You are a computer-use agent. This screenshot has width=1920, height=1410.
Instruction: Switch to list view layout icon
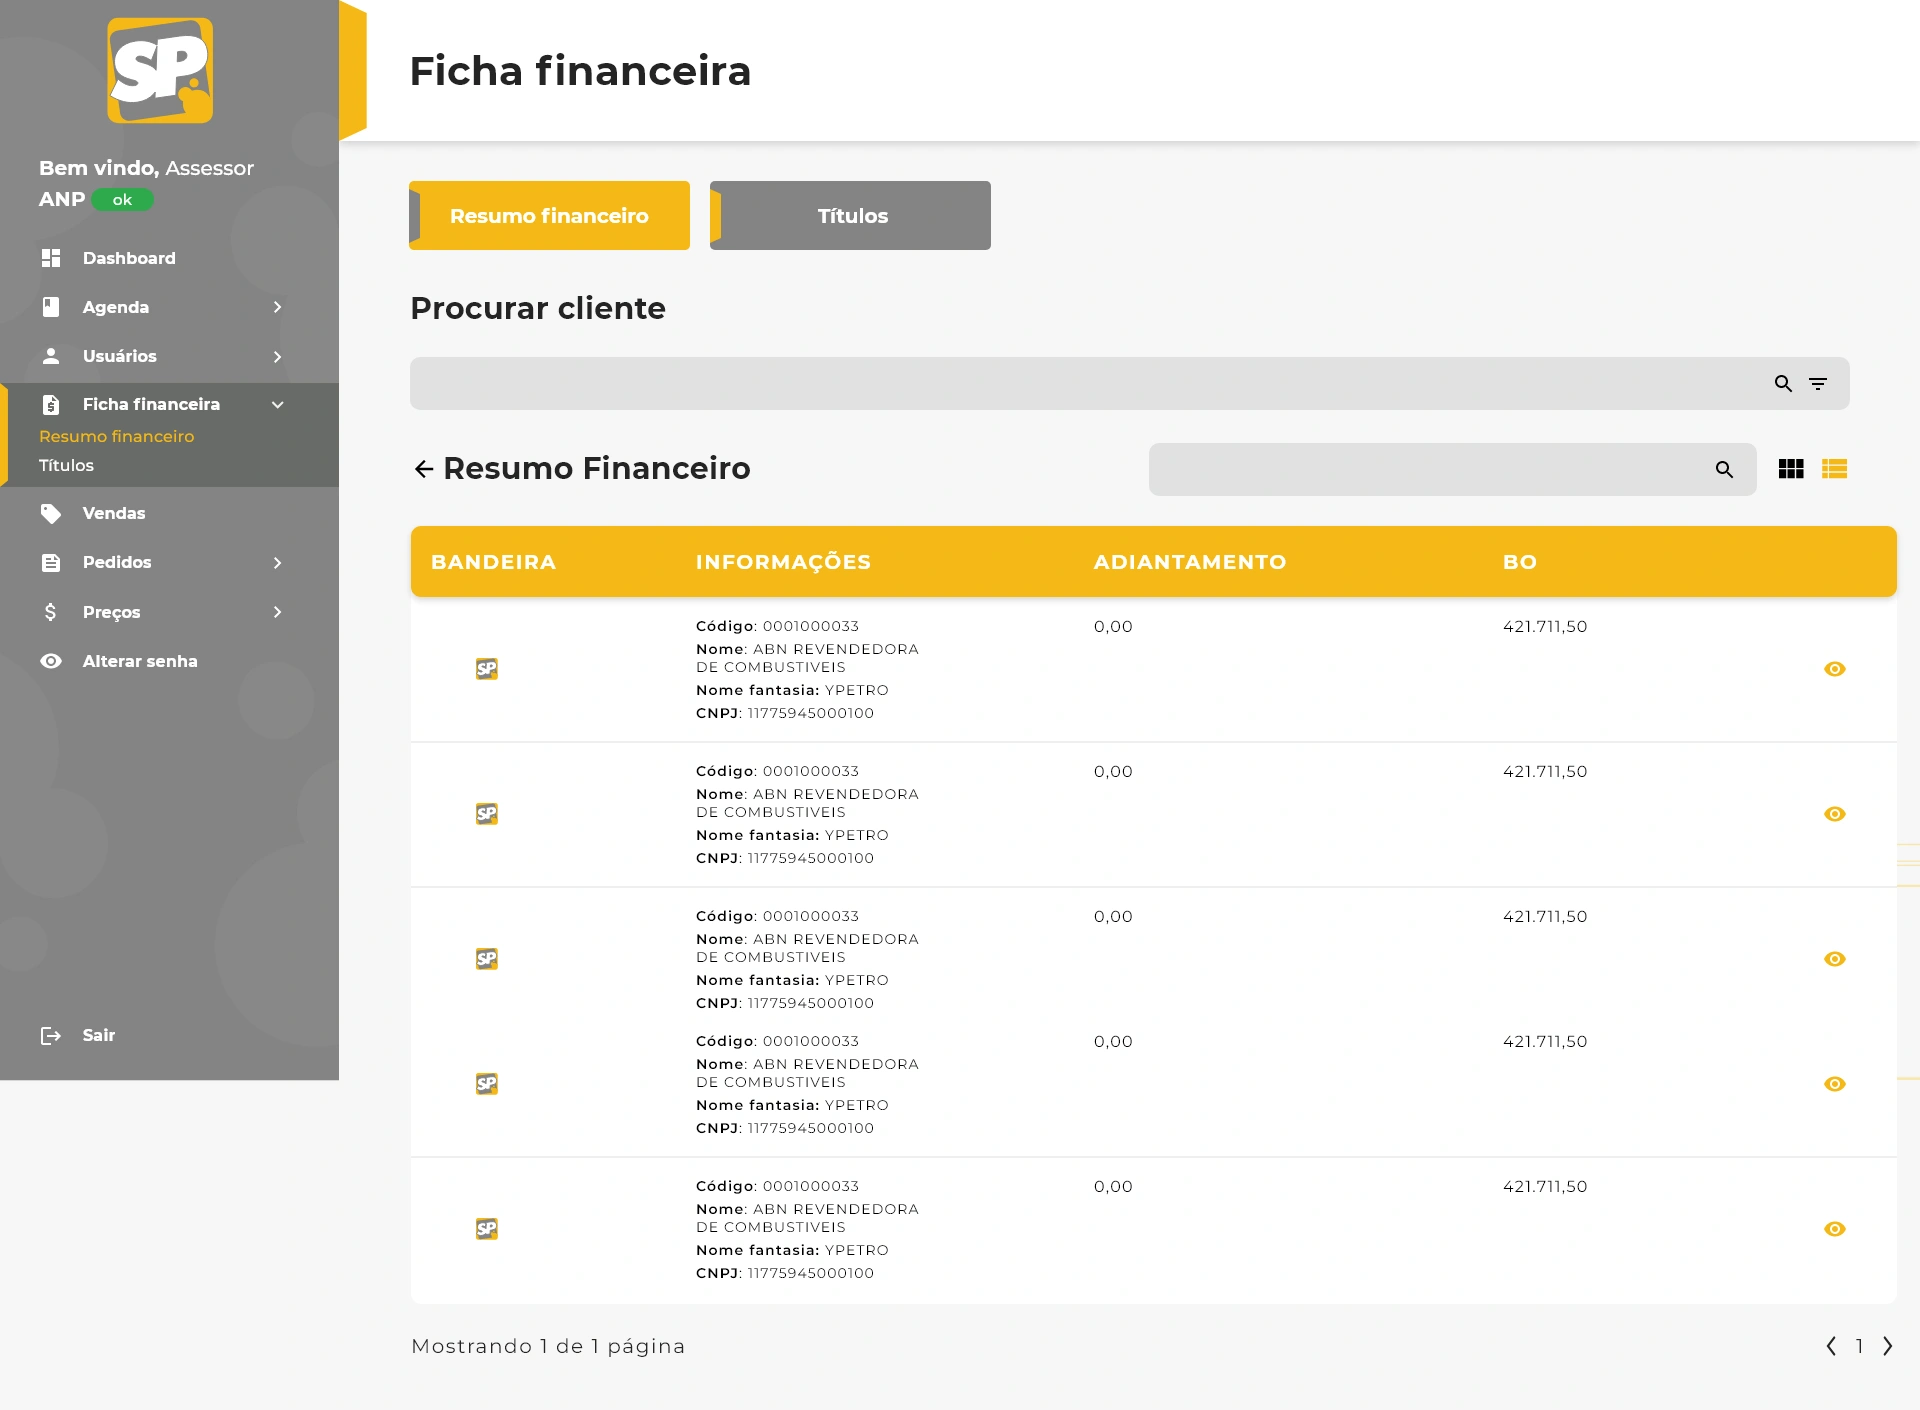(1834, 469)
